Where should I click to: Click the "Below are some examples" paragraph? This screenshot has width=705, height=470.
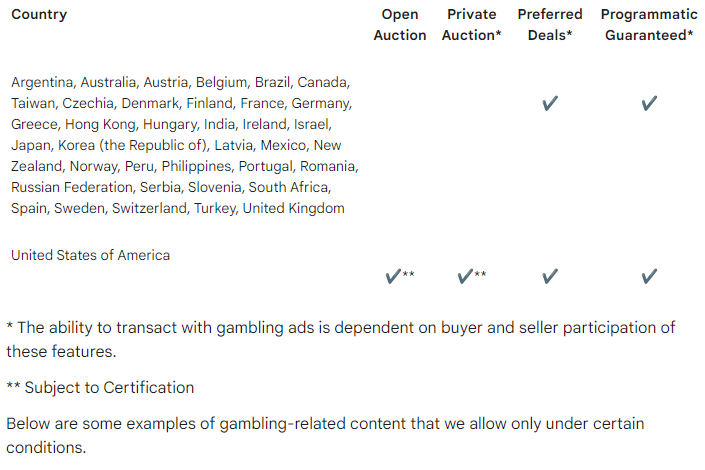(325, 435)
